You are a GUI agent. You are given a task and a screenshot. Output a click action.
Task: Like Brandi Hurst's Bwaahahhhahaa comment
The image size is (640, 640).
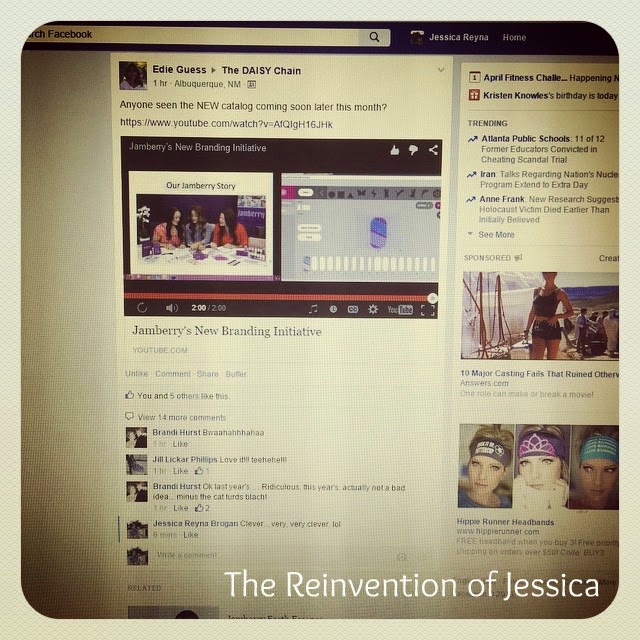coord(180,444)
